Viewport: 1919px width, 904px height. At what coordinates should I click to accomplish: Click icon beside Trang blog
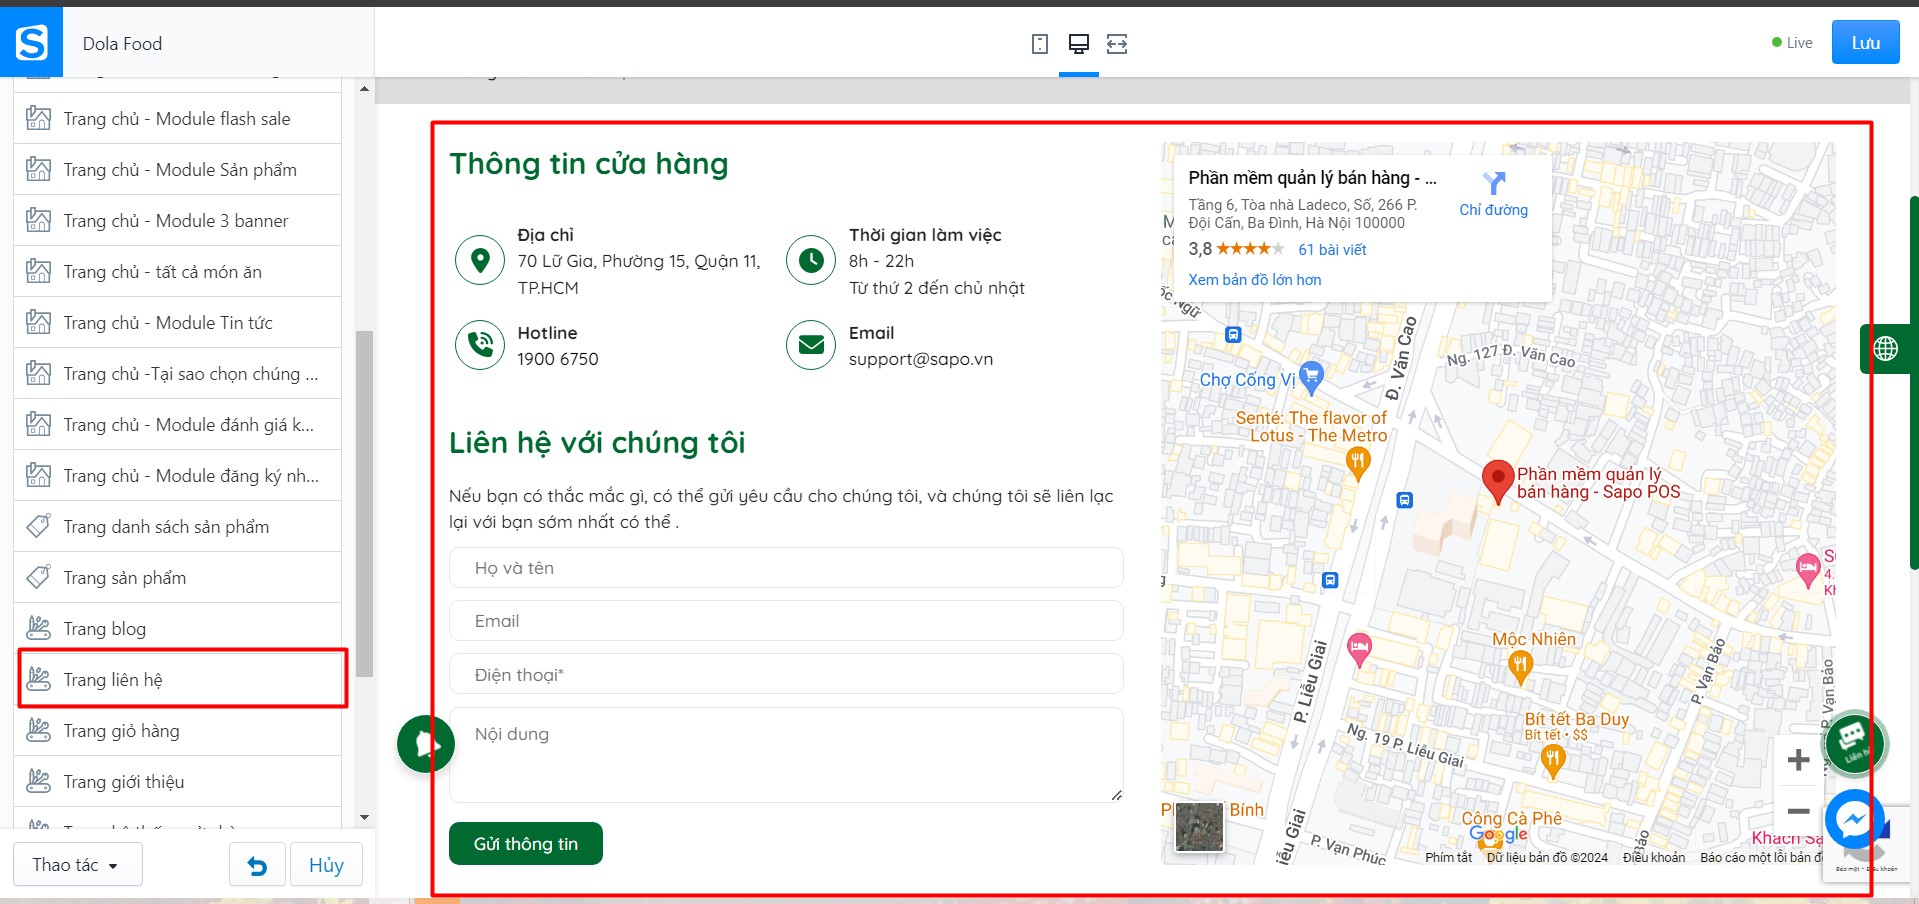click(x=38, y=628)
